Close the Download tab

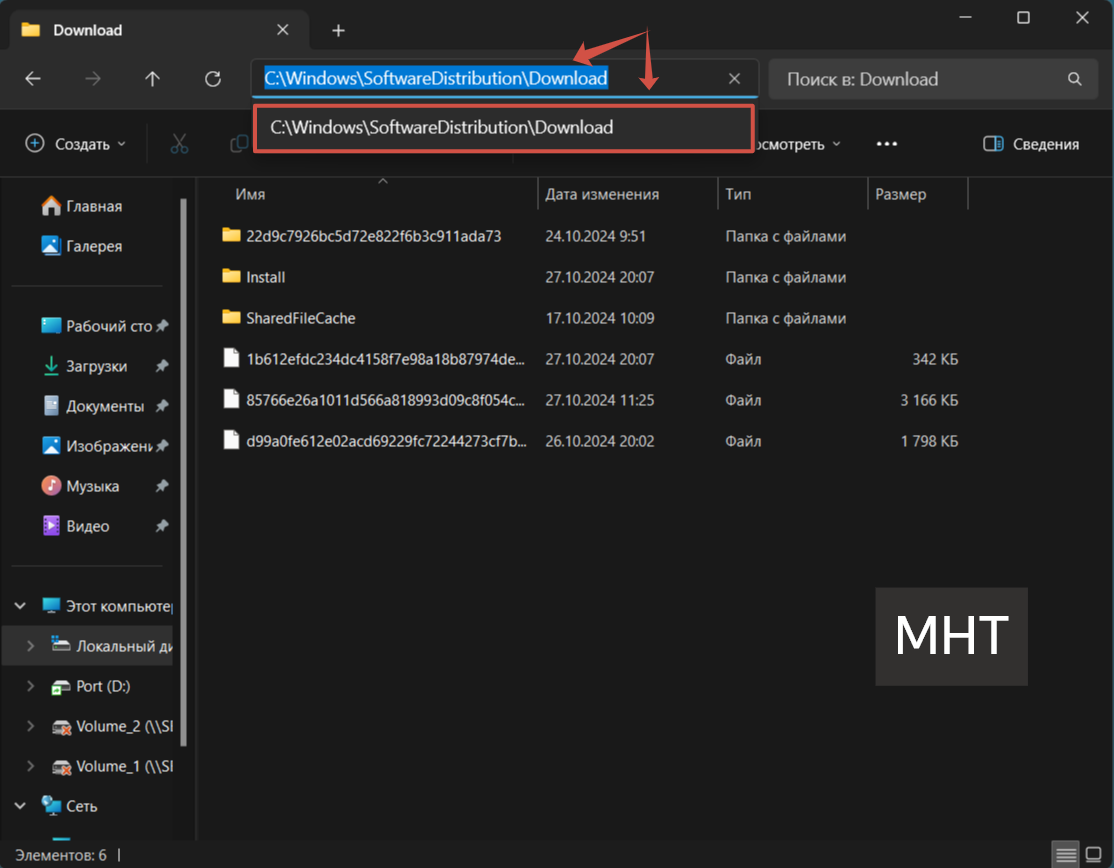coord(283,30)
